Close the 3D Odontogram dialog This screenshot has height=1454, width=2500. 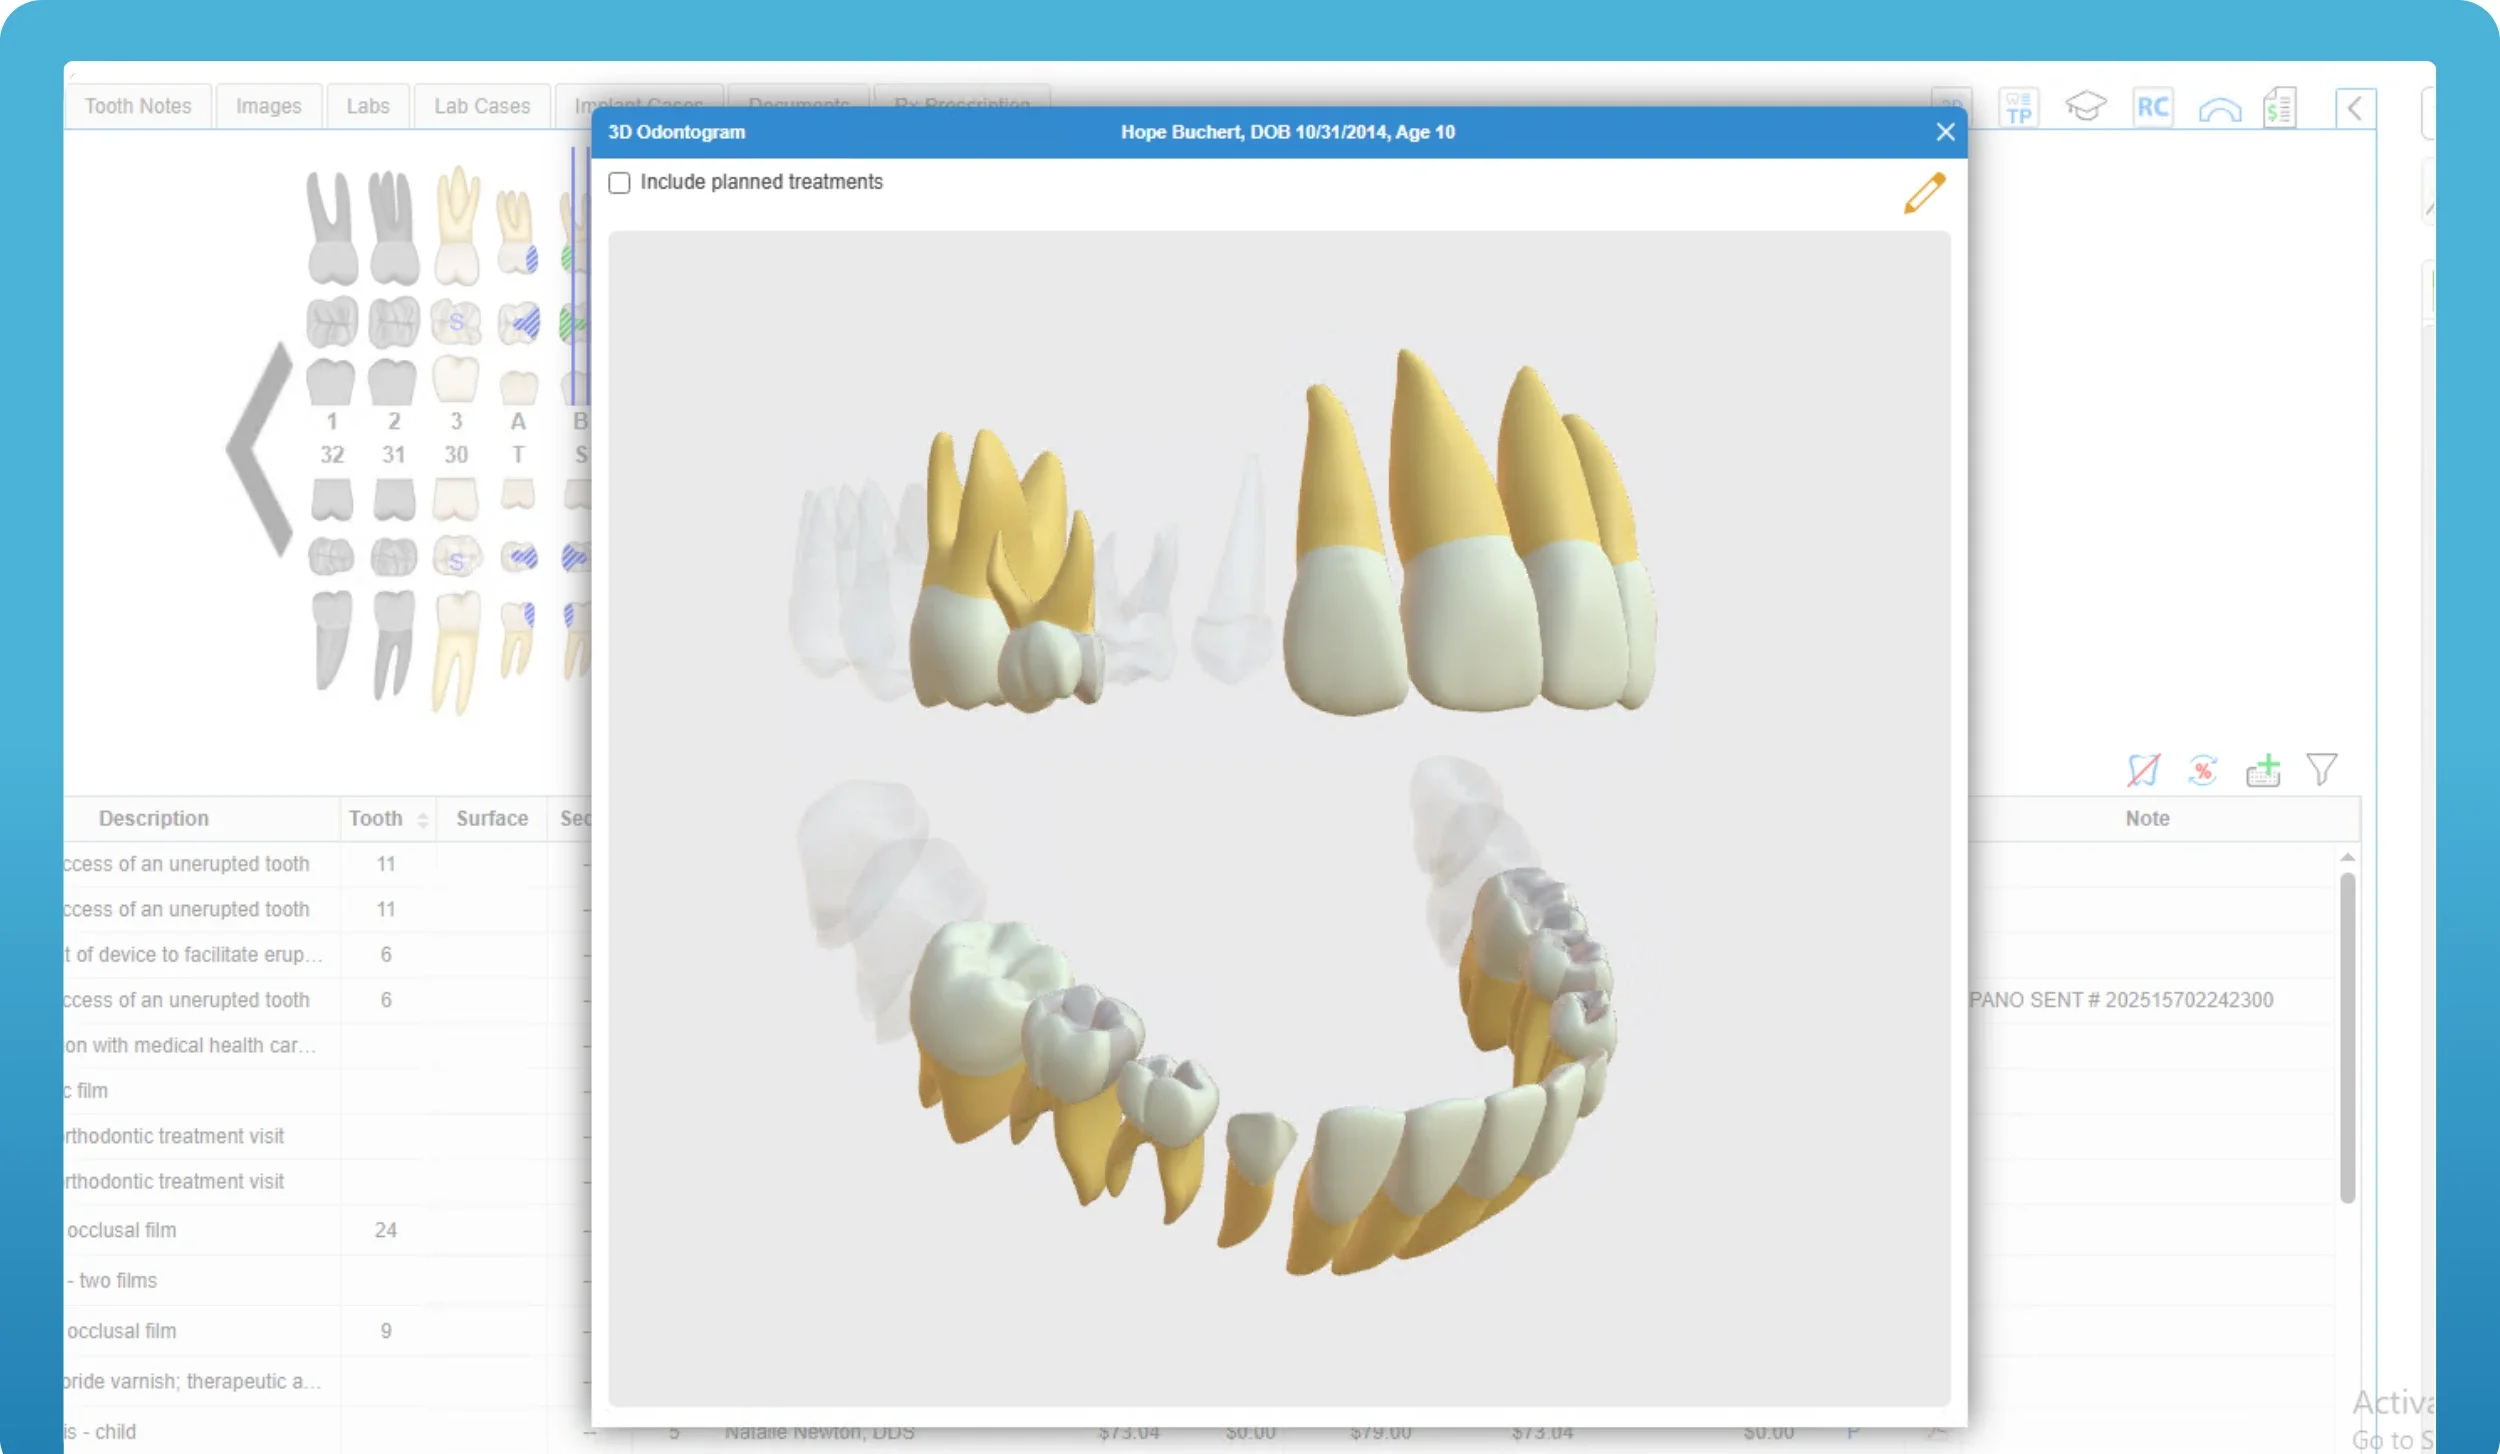(1944, 132)
